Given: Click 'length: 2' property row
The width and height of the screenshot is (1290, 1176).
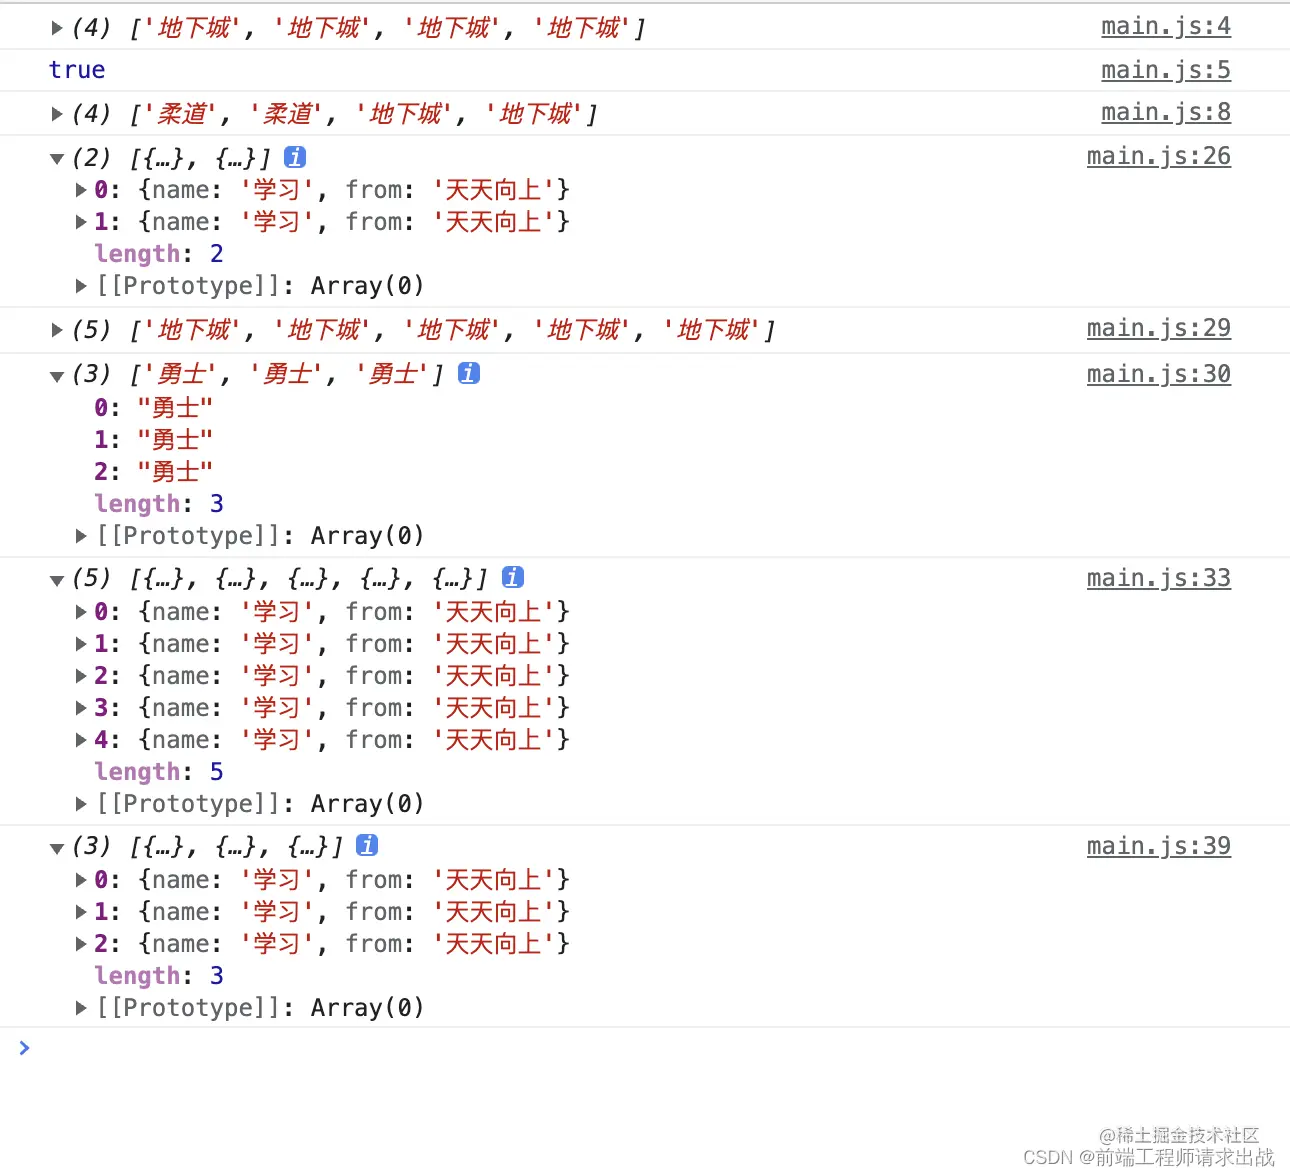Looking at the screenshot, I should 159,254.
